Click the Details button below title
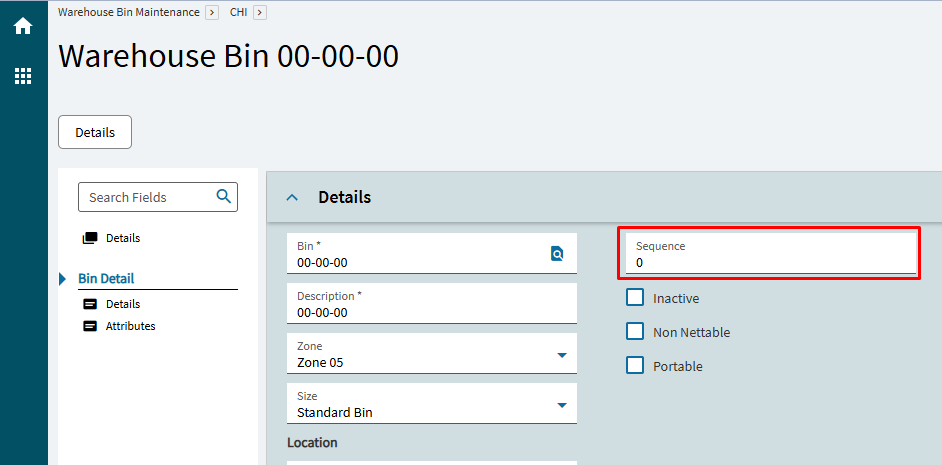 click(x=95, y=132)
